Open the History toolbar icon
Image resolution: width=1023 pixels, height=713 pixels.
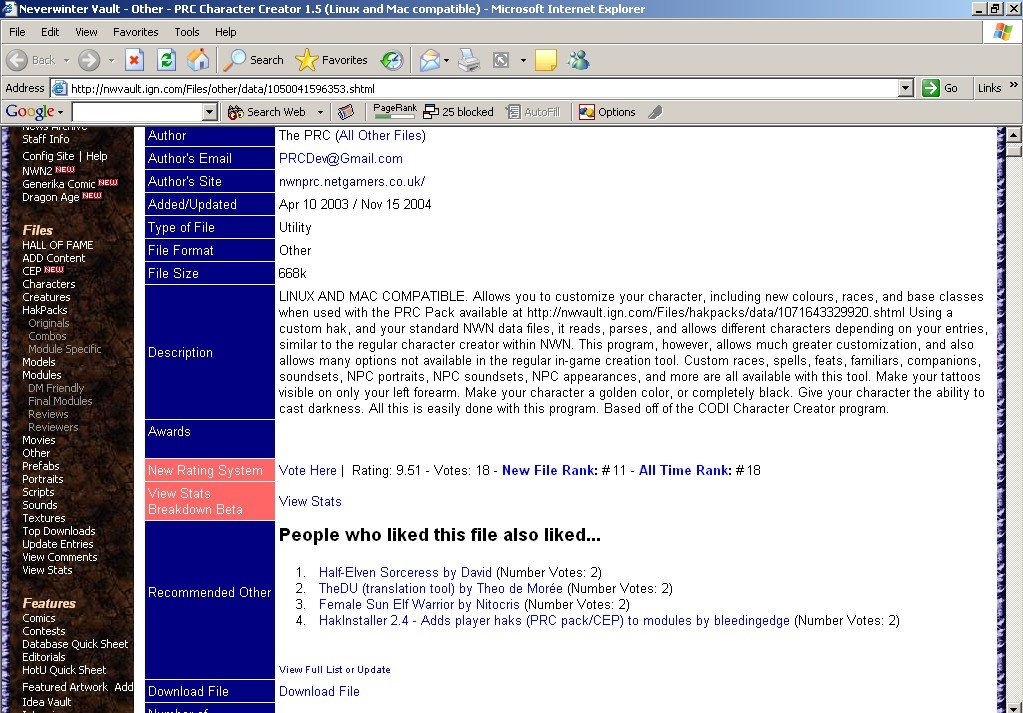392,60
